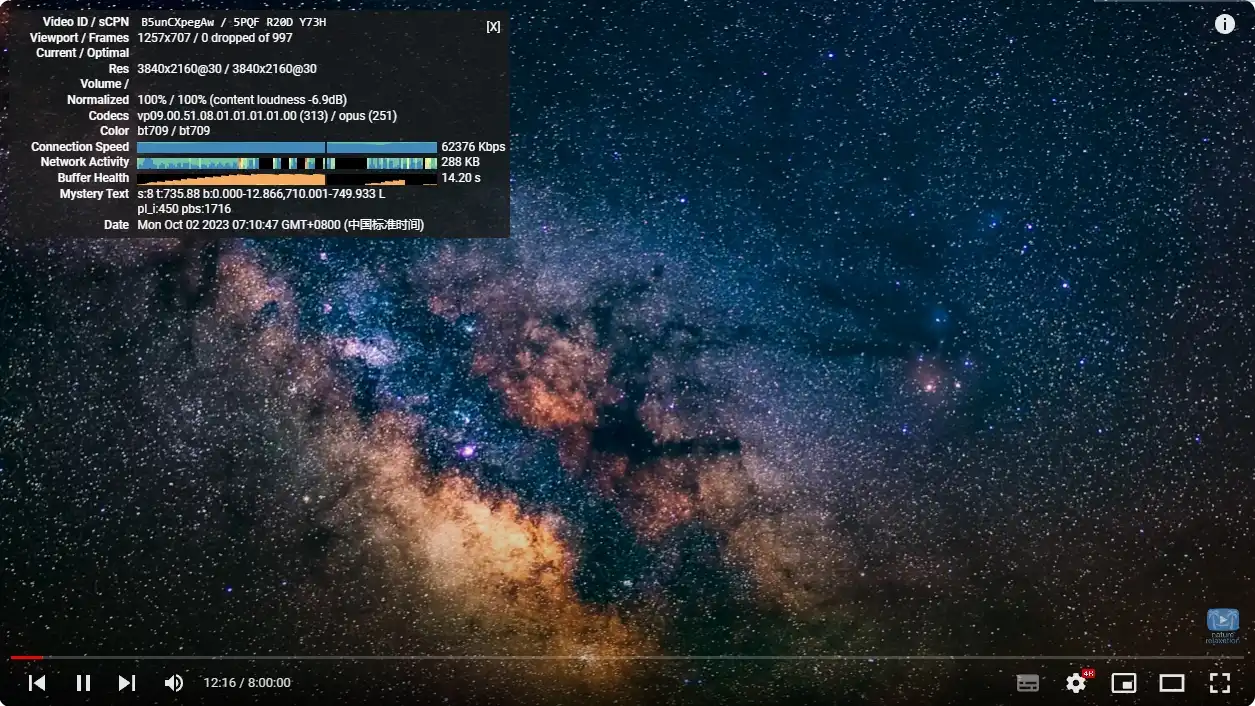
Task: Skip to the previous video
Action: pyautogui.click(x=37, y=683)
